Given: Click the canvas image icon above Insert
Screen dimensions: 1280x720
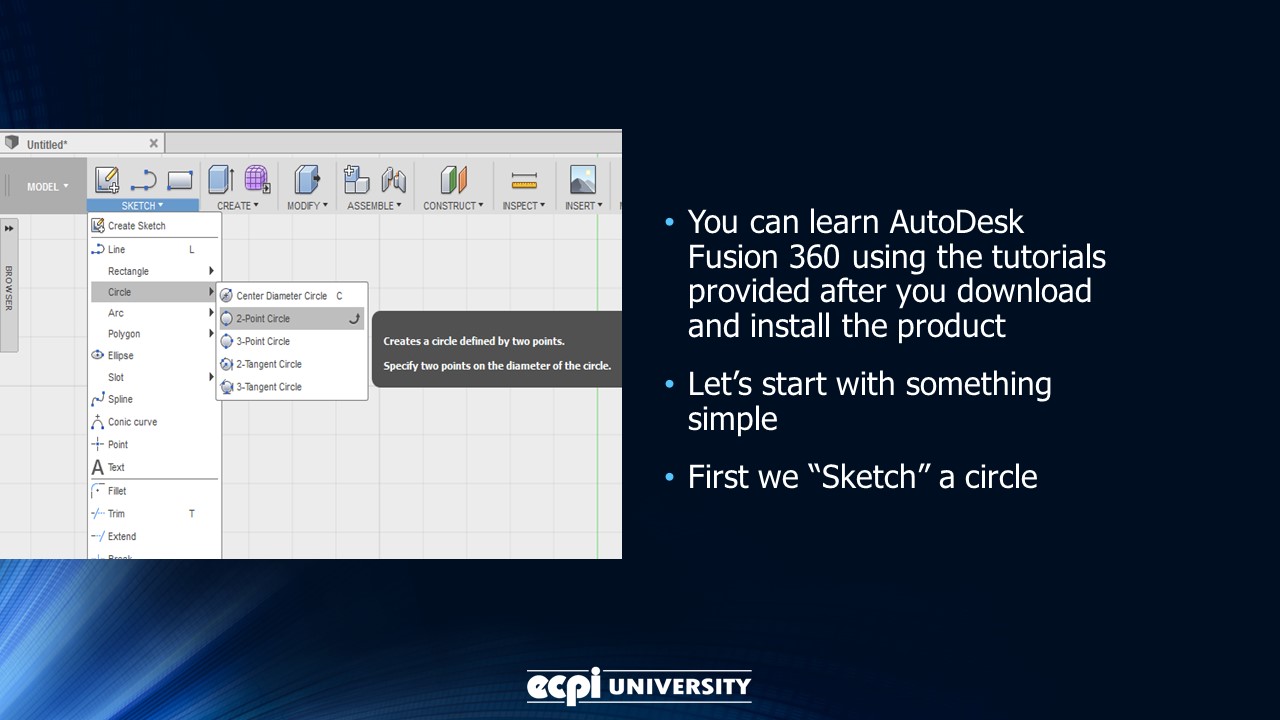Looking at the screenshot, I should tap(582, 180).
